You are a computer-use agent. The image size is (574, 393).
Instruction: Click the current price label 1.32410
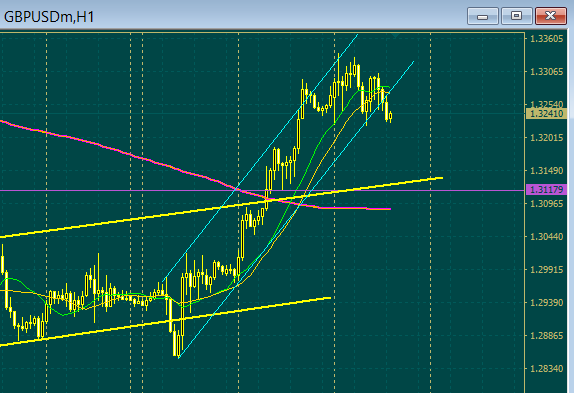coord(546,113)
